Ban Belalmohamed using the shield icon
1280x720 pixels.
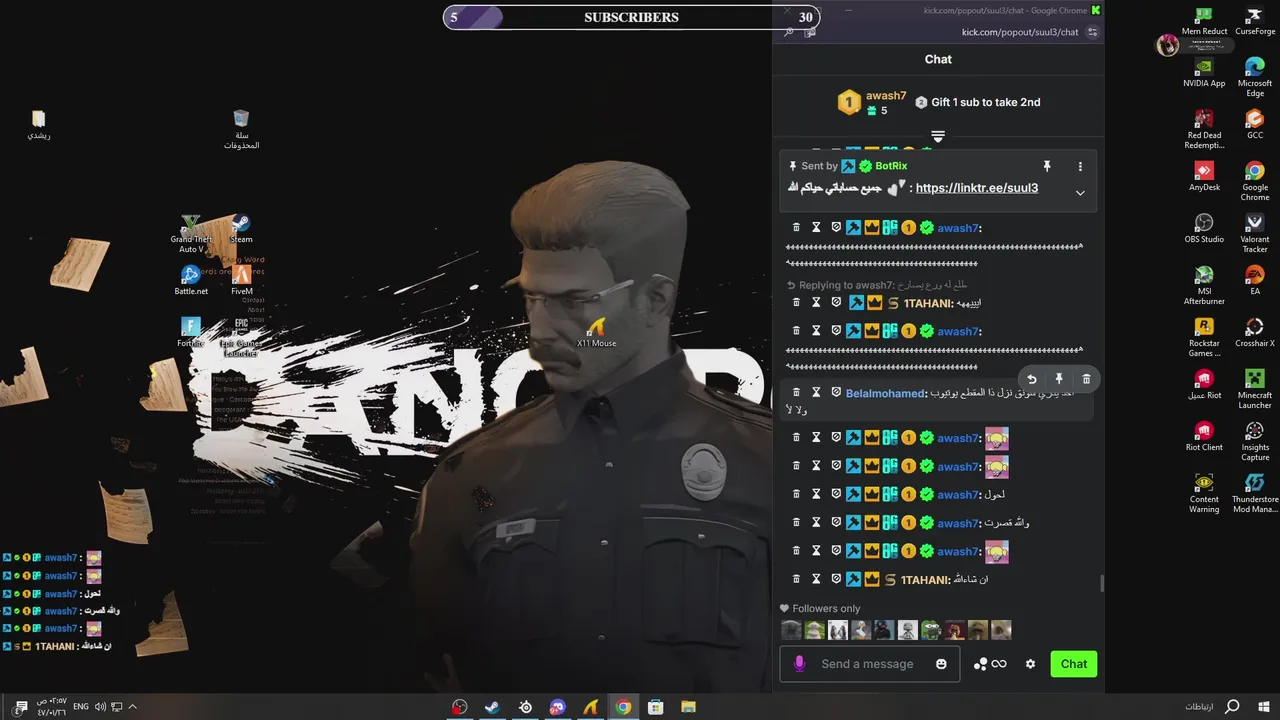[x=836, y=392]
